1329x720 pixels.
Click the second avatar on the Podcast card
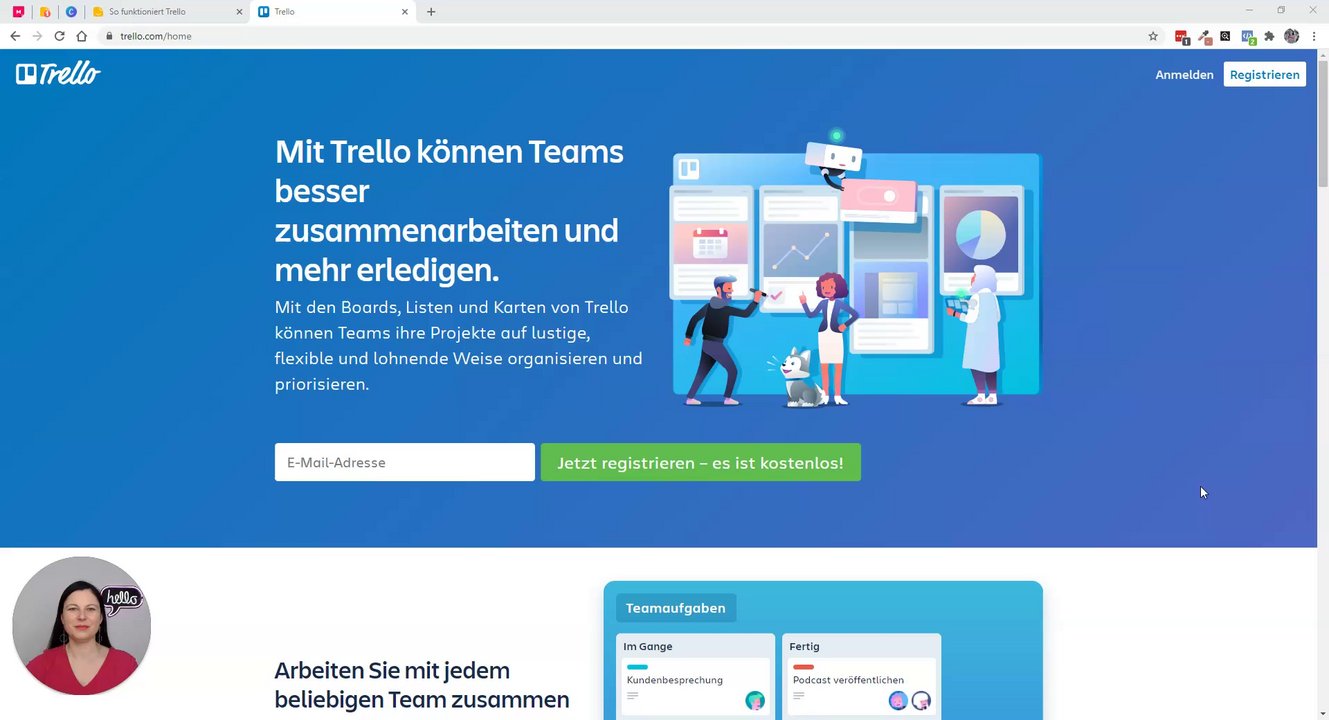tap(921, 700)
